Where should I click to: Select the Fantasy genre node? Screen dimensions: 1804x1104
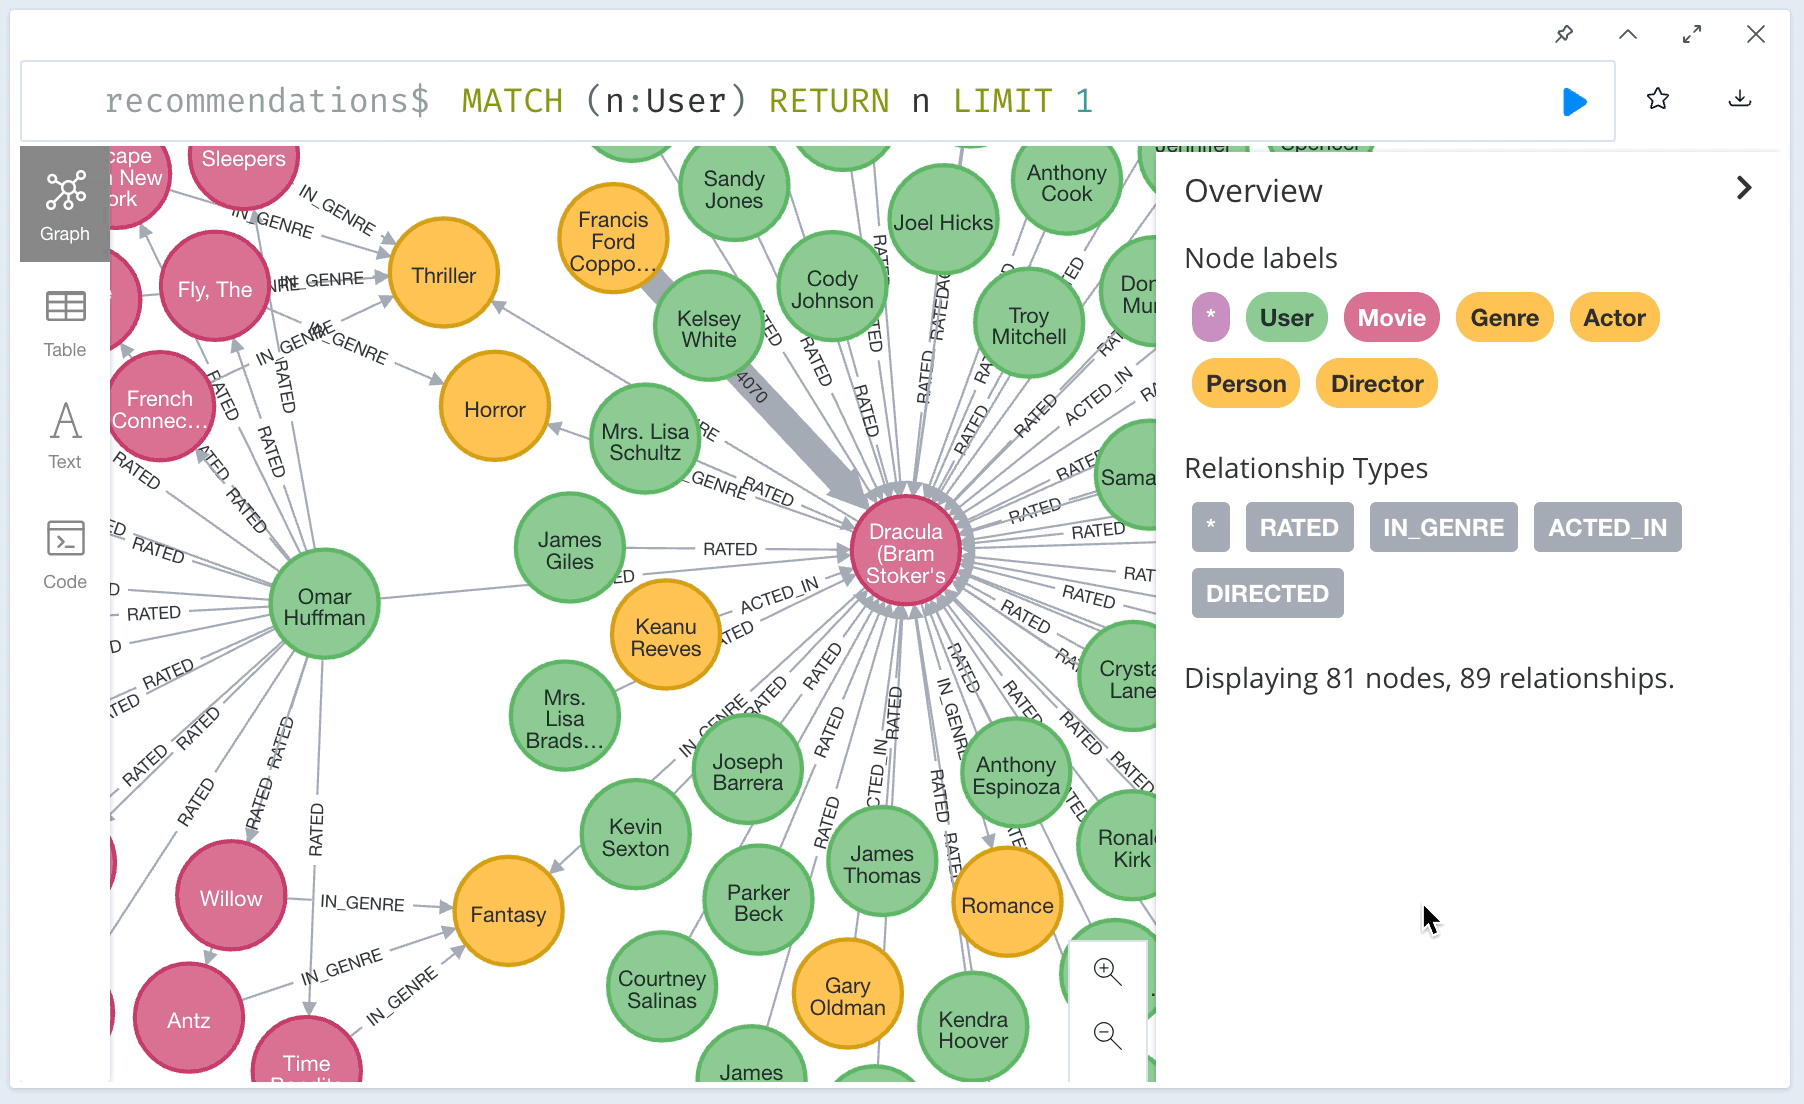click(509, 912)
